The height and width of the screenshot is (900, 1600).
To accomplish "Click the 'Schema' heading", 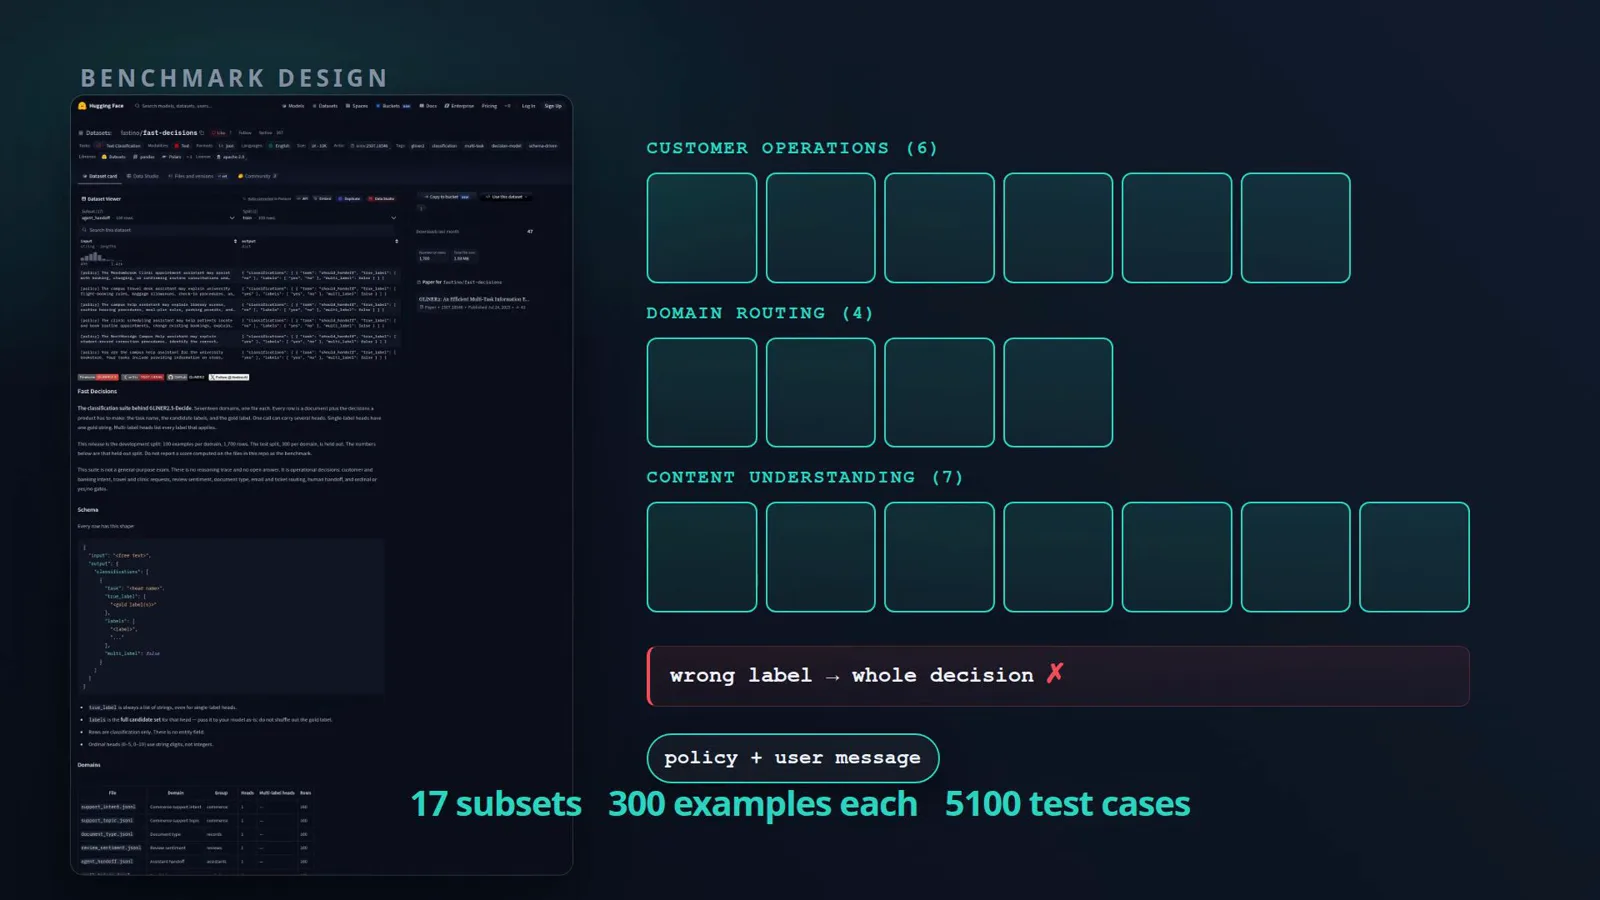I will coord(88,510).
